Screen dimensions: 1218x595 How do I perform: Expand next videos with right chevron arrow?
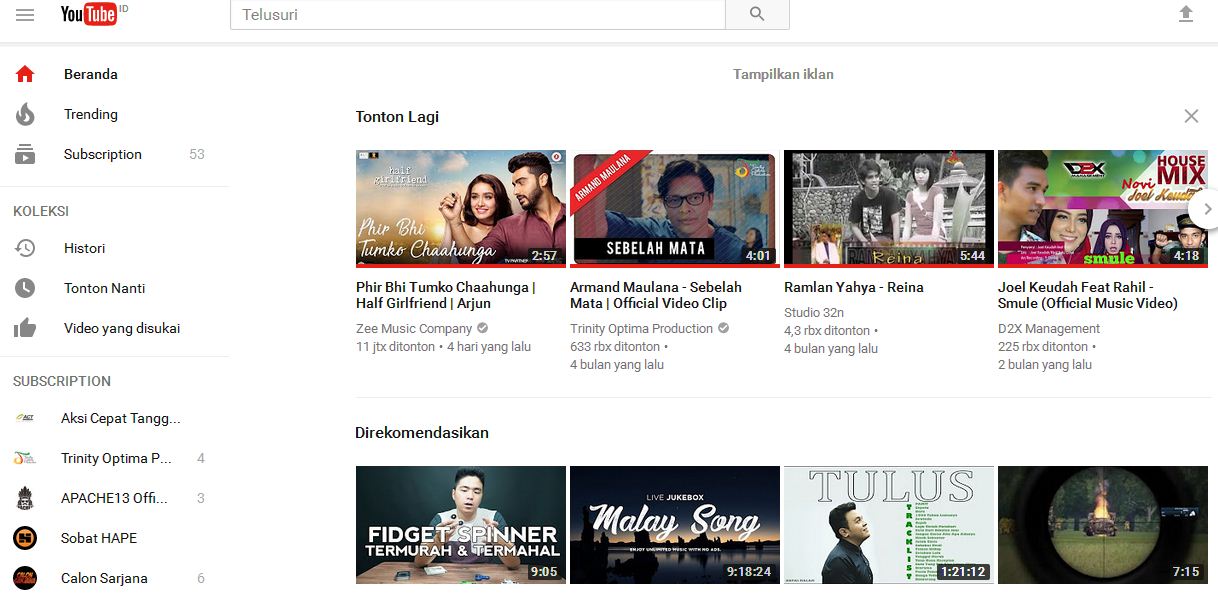pos(1207,208)
